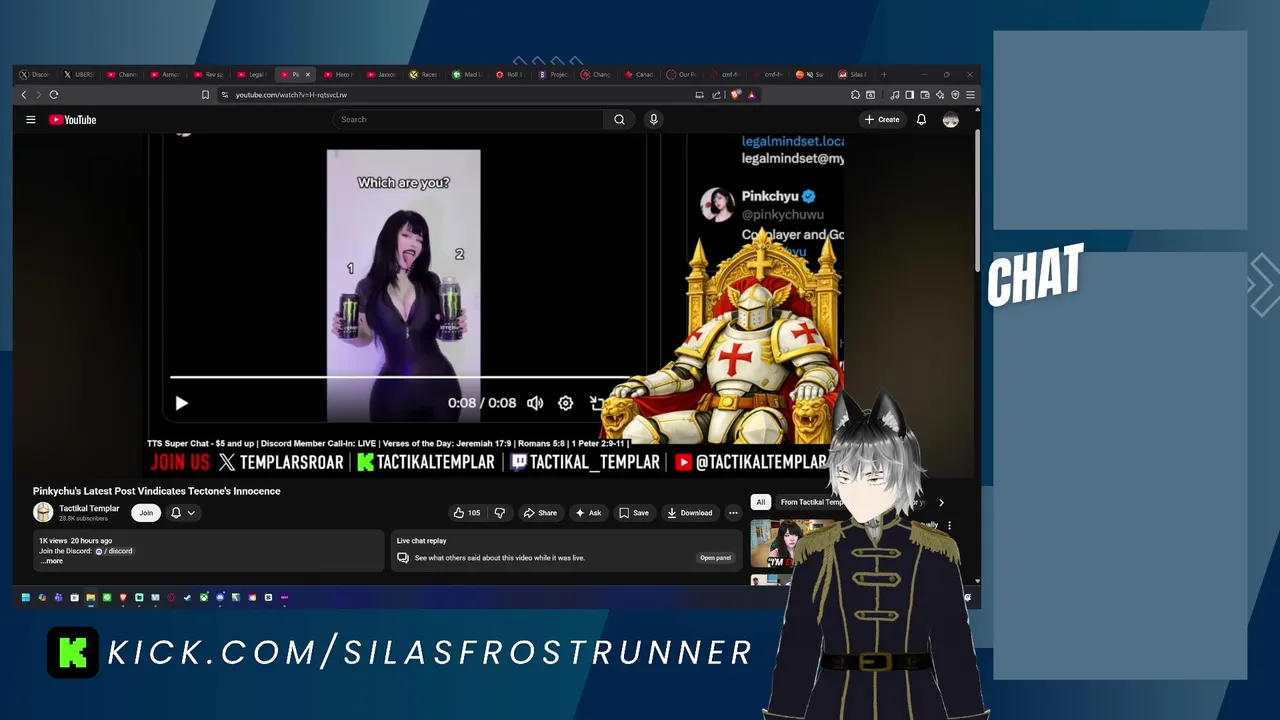Click the Tactikal Templar channel avatar
This screenshot has height=720, width=1280.
pyautogui.click(x=43, y=513)
